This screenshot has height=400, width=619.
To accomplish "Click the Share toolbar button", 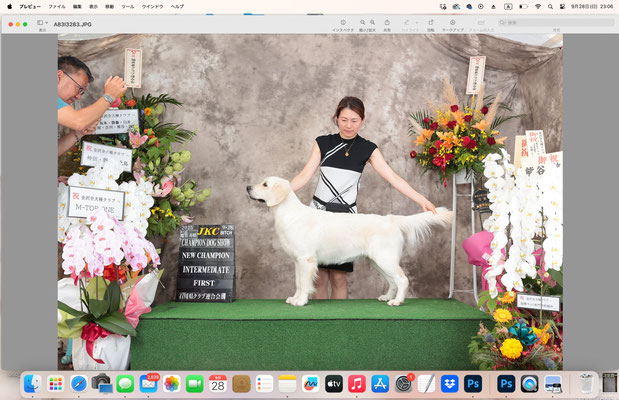I will pos(387,23).
